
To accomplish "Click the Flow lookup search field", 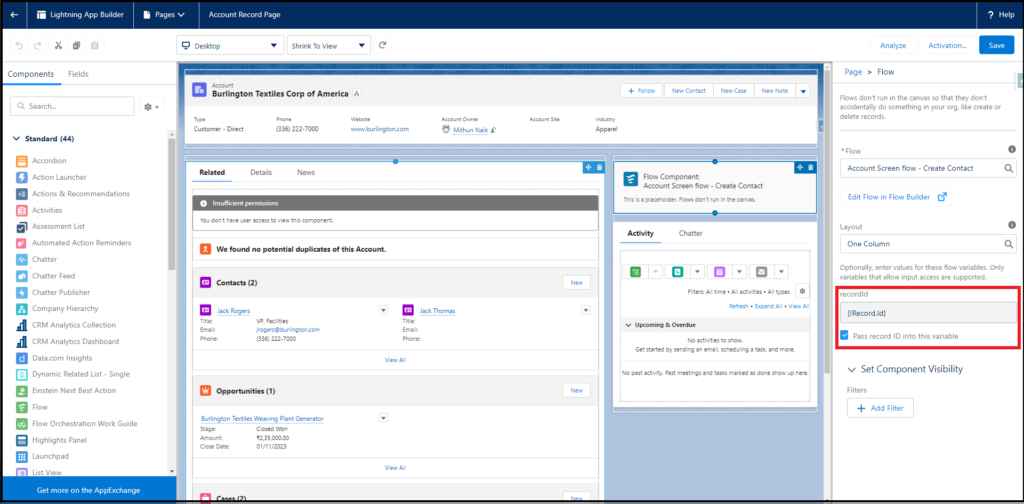I will point(928,168).
